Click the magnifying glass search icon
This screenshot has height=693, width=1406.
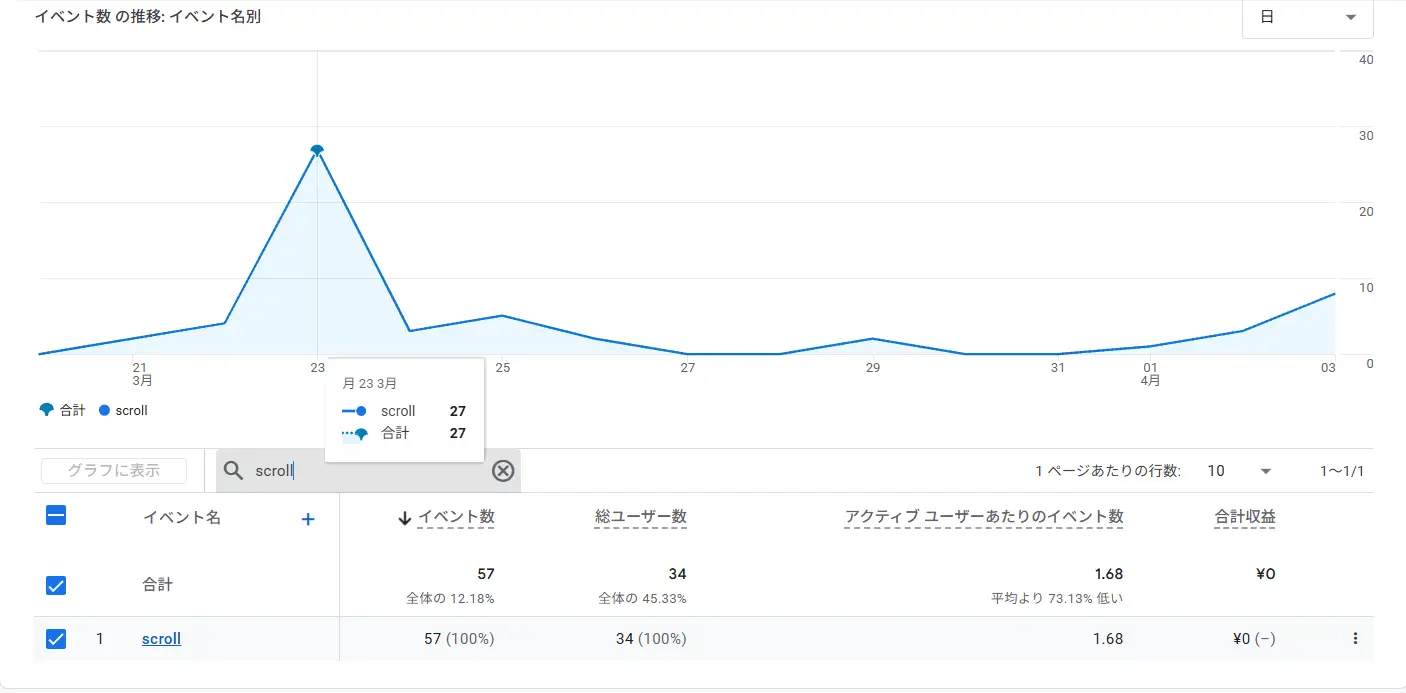(233, 470)
